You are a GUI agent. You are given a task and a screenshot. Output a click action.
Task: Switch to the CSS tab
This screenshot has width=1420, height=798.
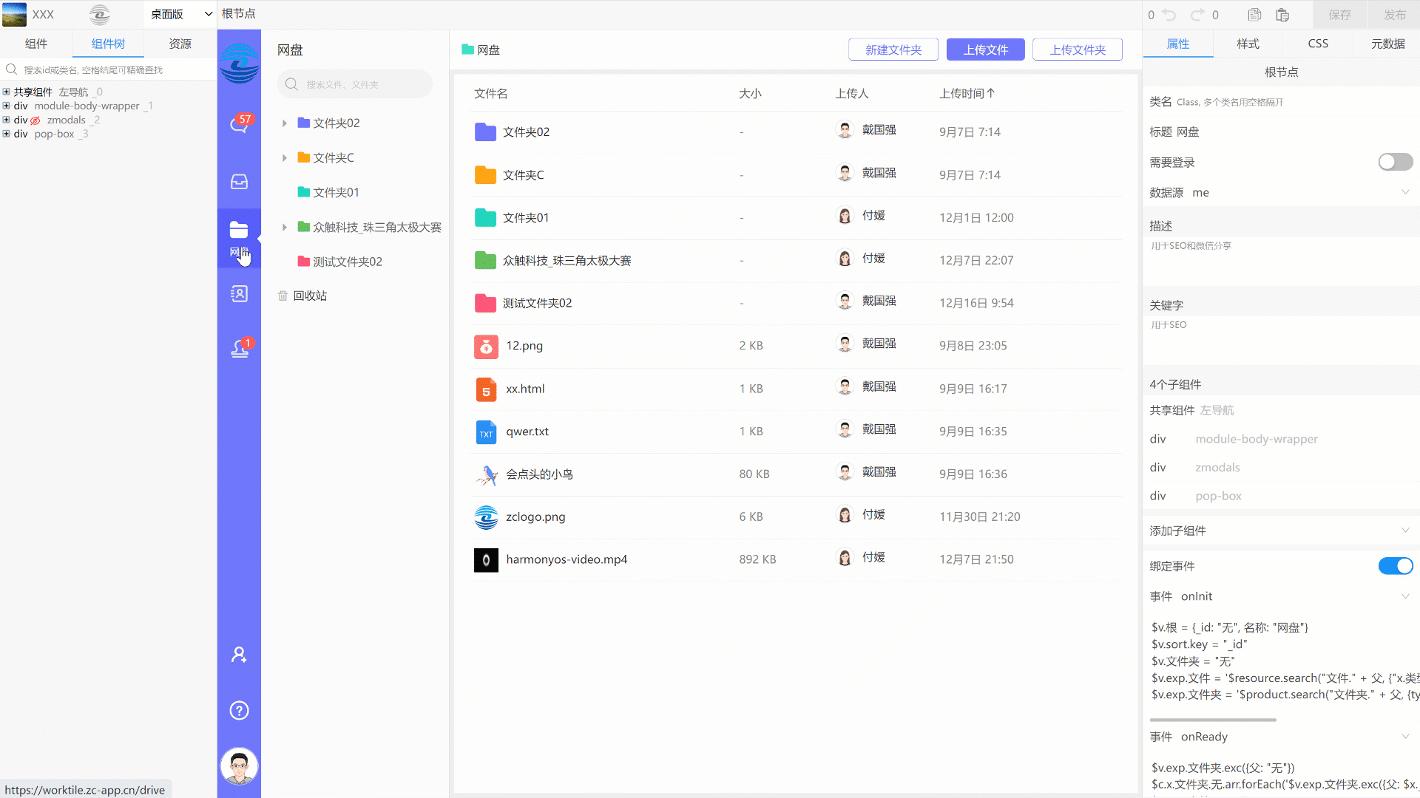(1318, 44)
